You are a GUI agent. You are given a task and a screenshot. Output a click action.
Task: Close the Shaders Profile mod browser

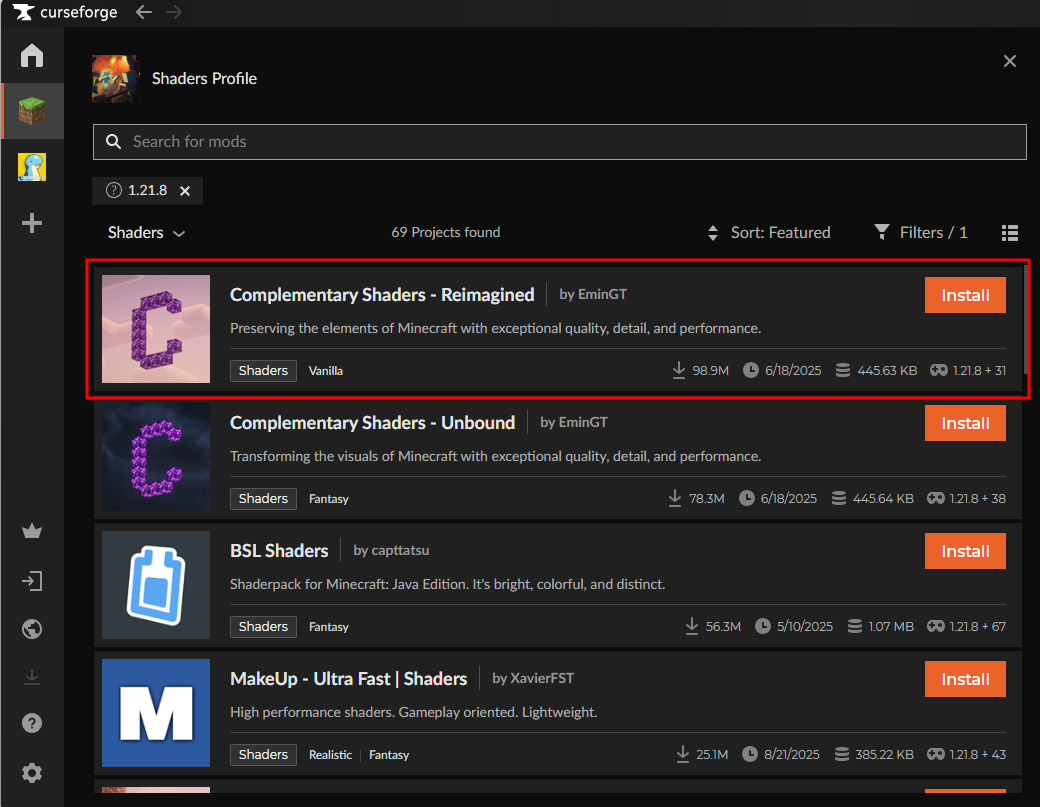click(1009, 61)
